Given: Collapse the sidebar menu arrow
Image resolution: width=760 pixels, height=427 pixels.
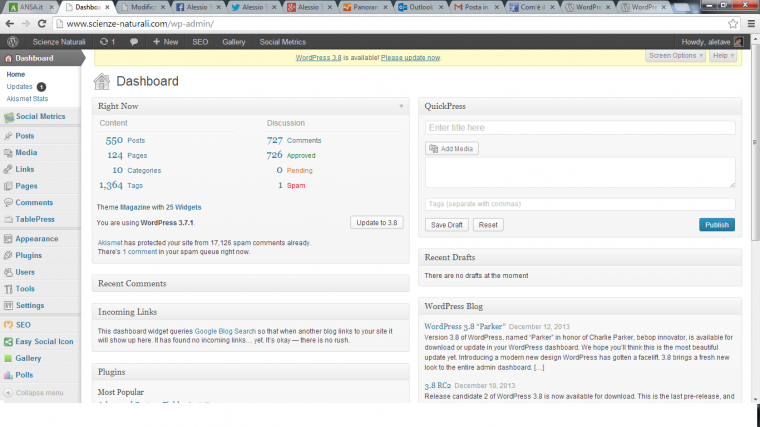Looking at the screenshot, I should pyautogui.click(x=8, y=393).
